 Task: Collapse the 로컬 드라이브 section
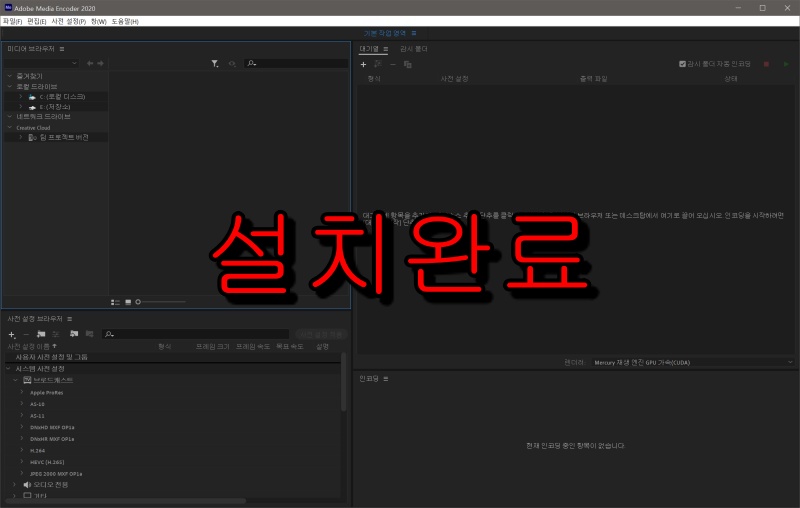(10, 86)
